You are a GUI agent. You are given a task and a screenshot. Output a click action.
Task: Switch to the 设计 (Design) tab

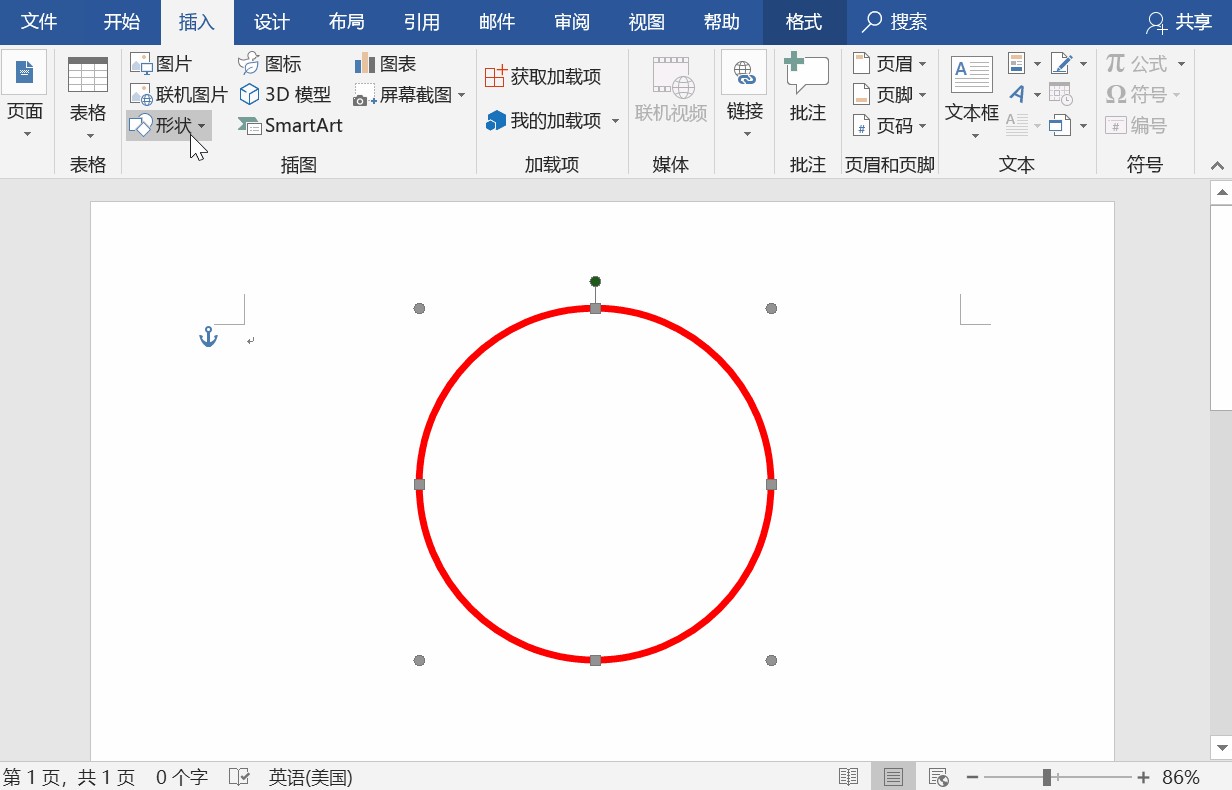click(x=271, y=22)
